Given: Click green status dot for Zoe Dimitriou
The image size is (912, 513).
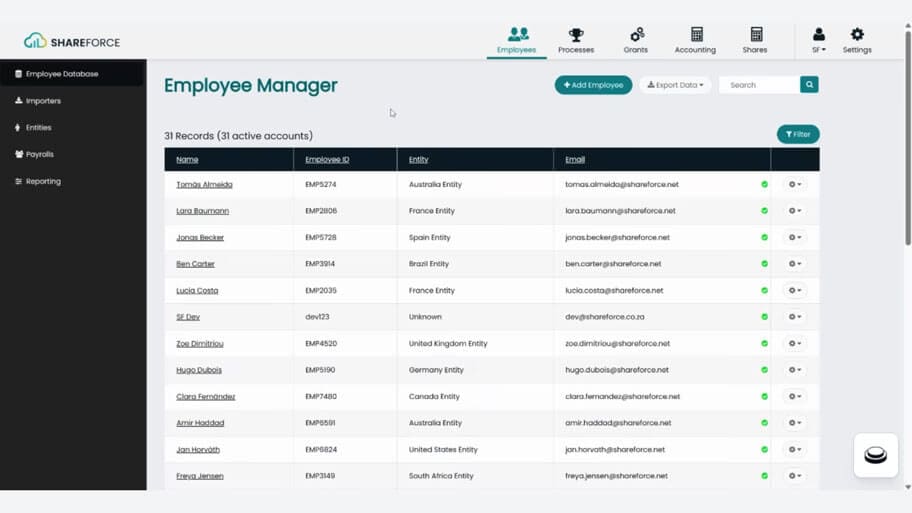Looking at the screenshot, I should [764, 343].
